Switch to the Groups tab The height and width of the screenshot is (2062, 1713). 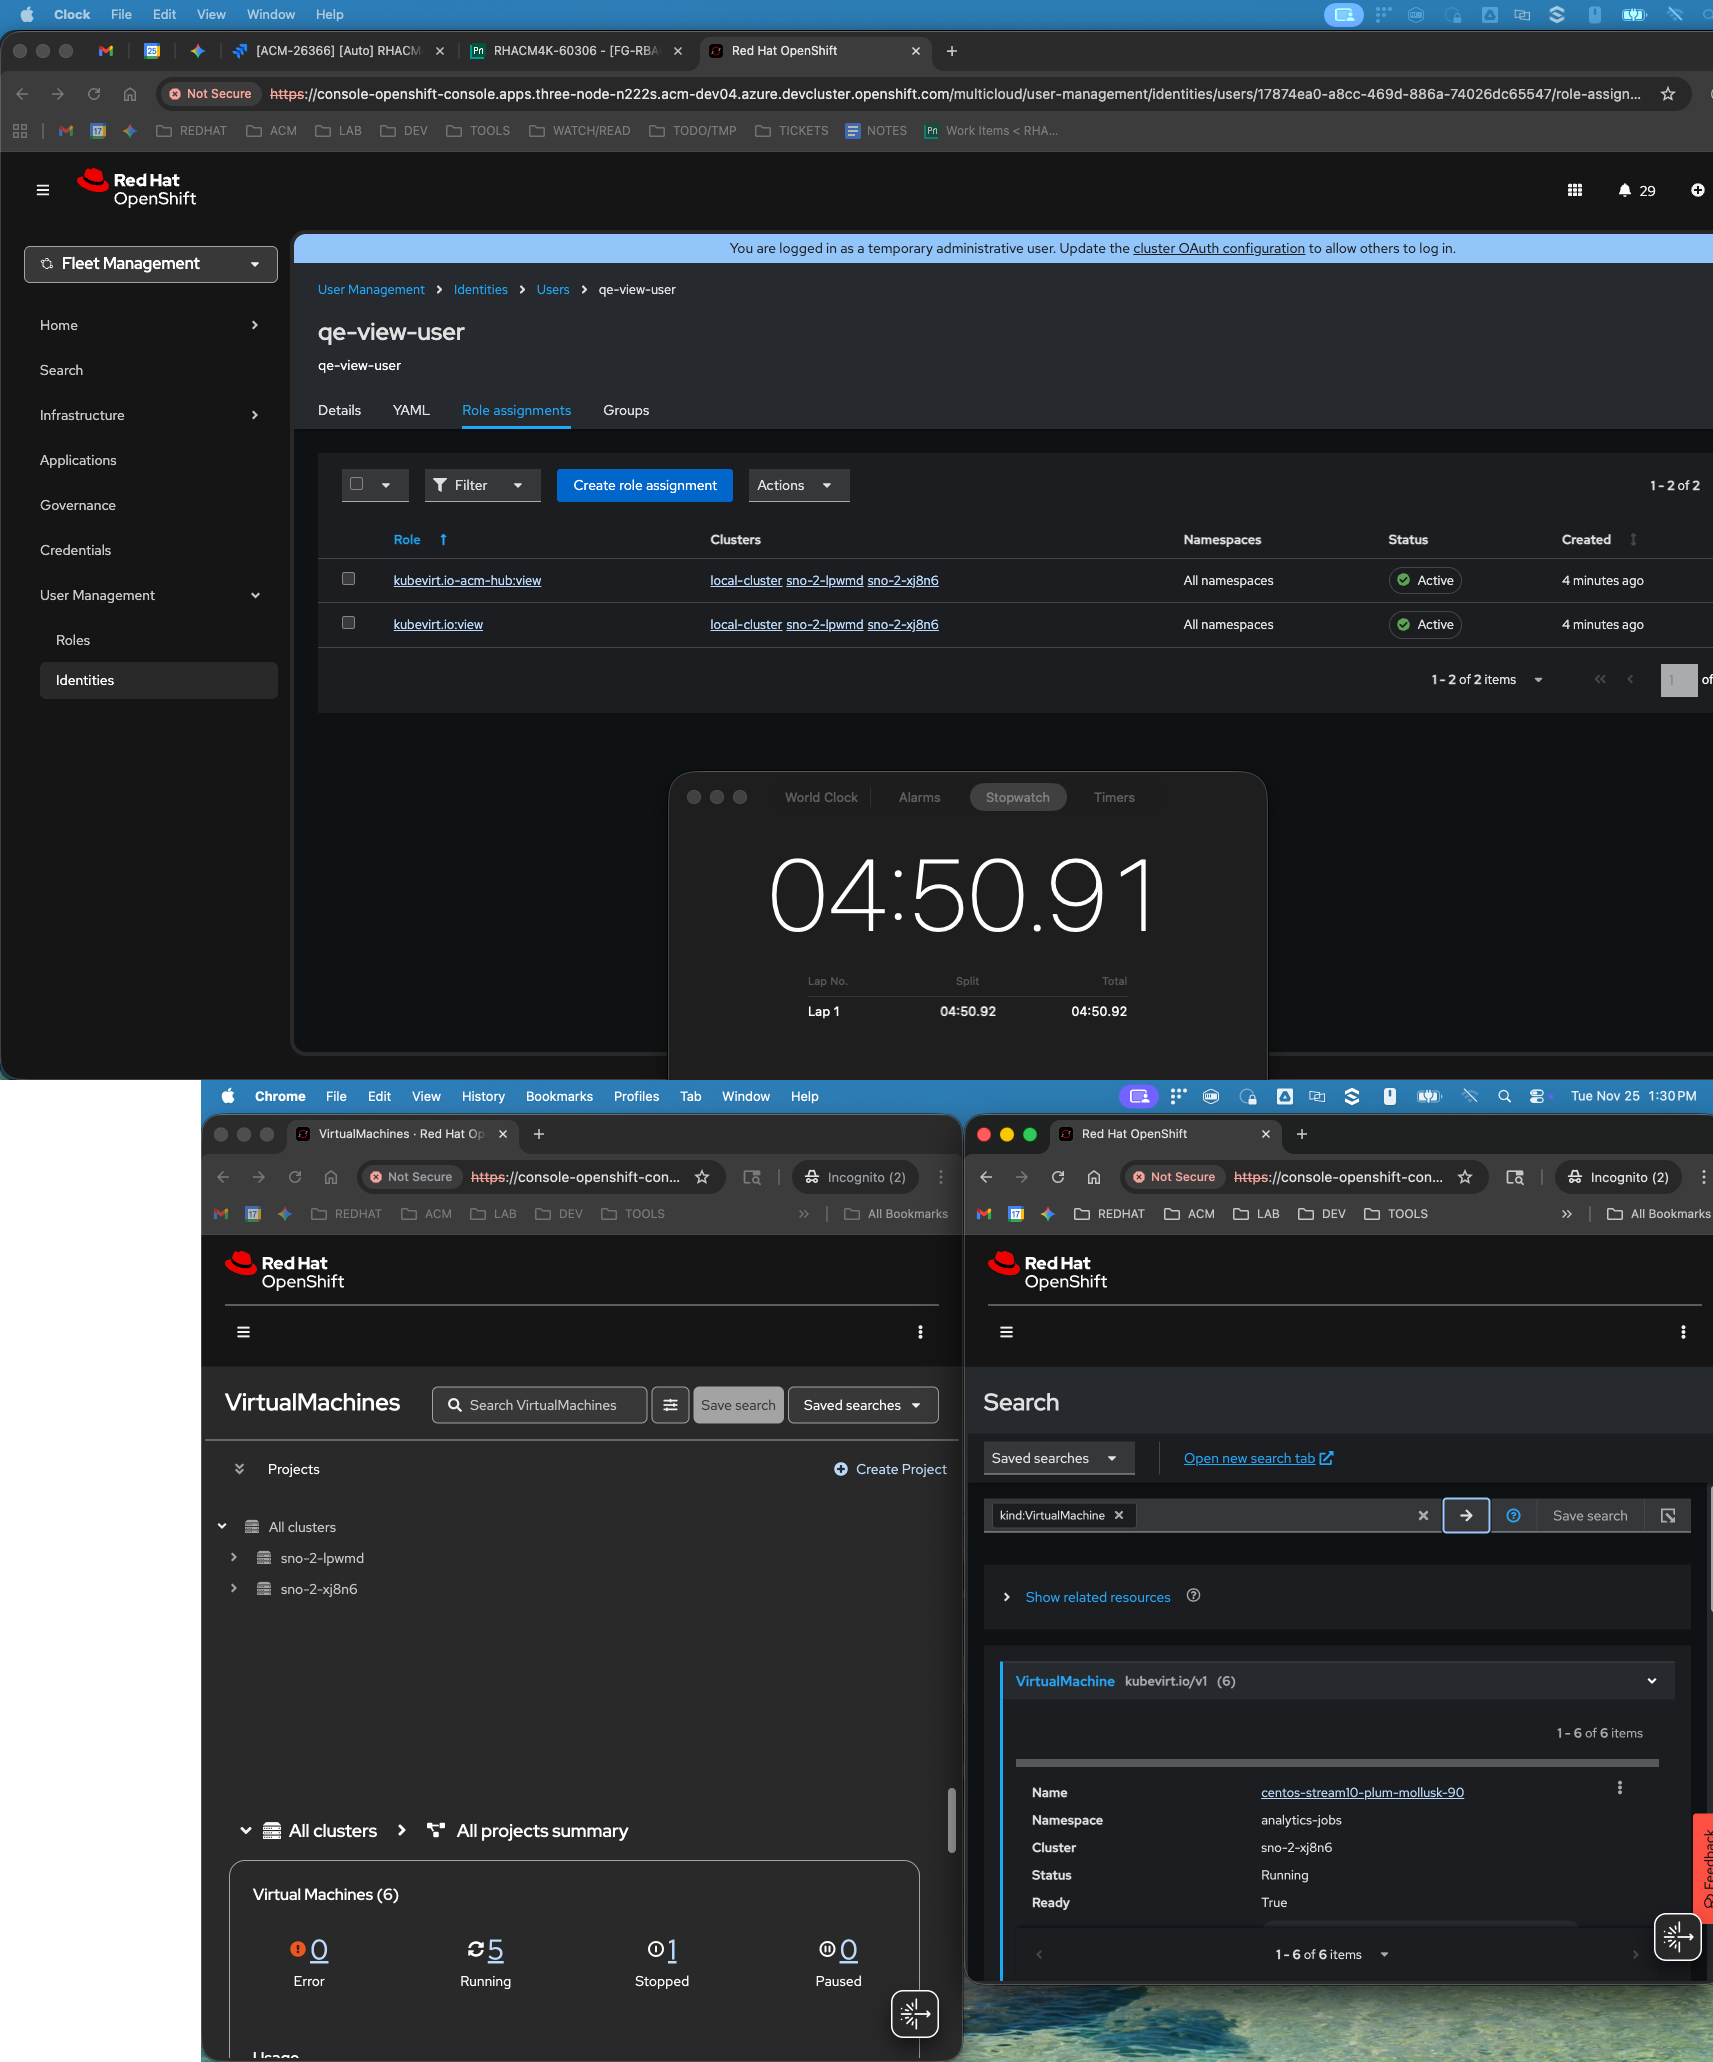(x=626, y=410)
